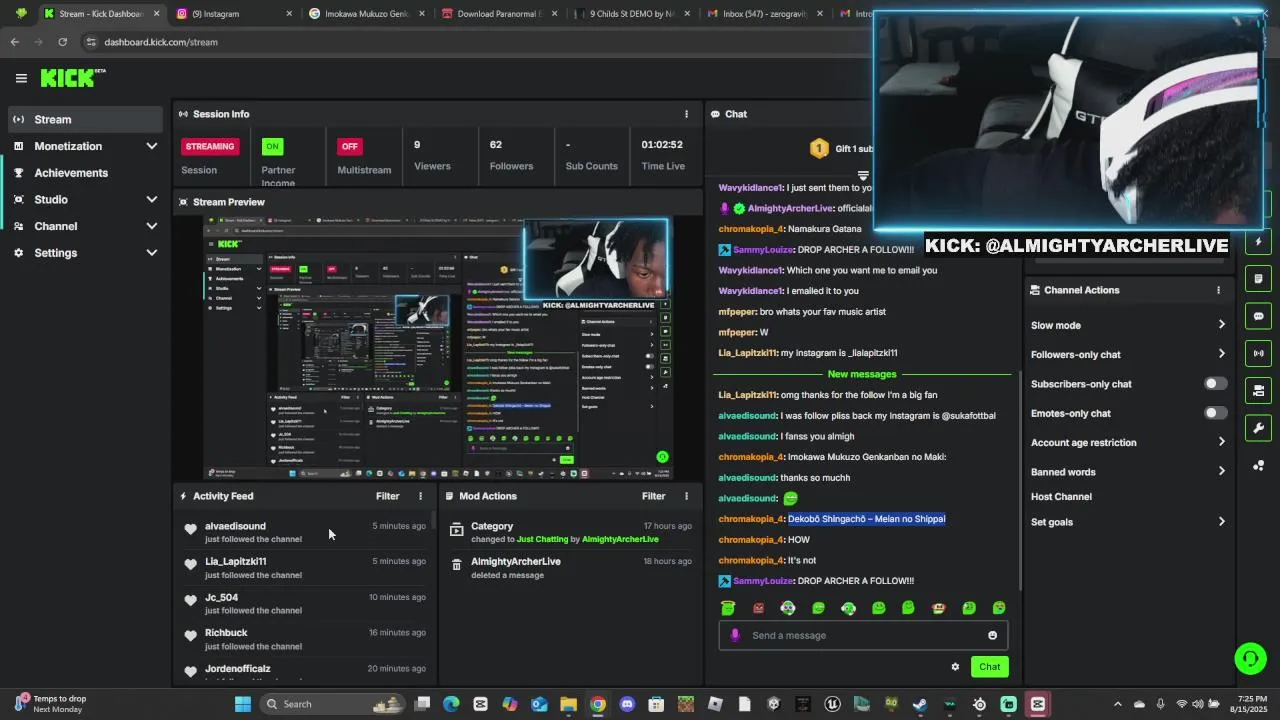Click the Stream Preview thumbnail
The width and height of the screenshot is (1280, 720).
tap(437, 347)
